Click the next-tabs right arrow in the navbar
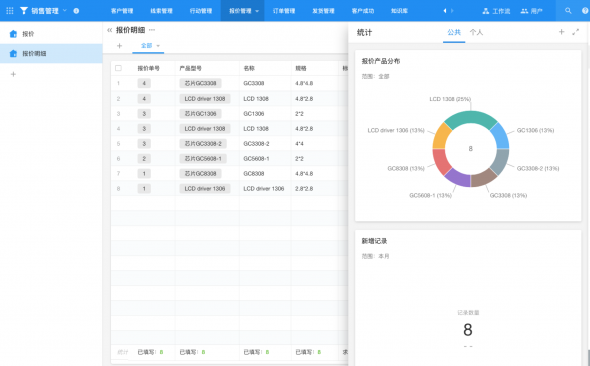590x366 pixels. (x=452, y=11)
